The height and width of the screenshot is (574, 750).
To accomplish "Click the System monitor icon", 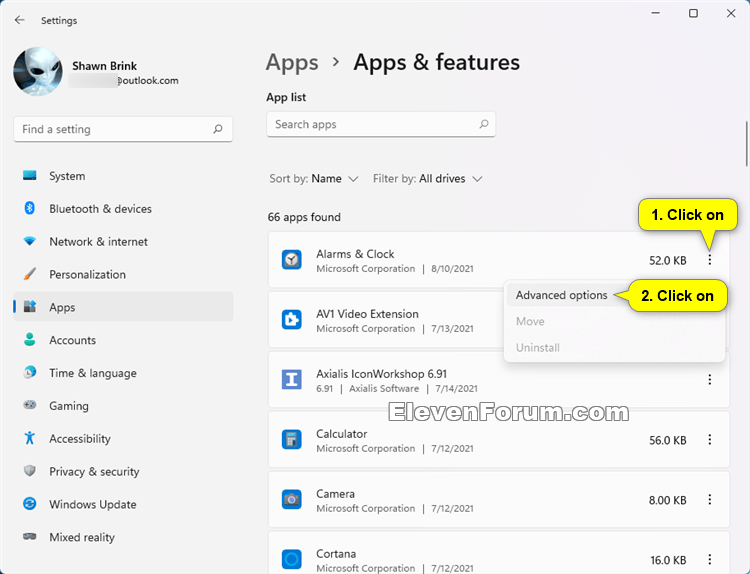I will tap(30, 176).
